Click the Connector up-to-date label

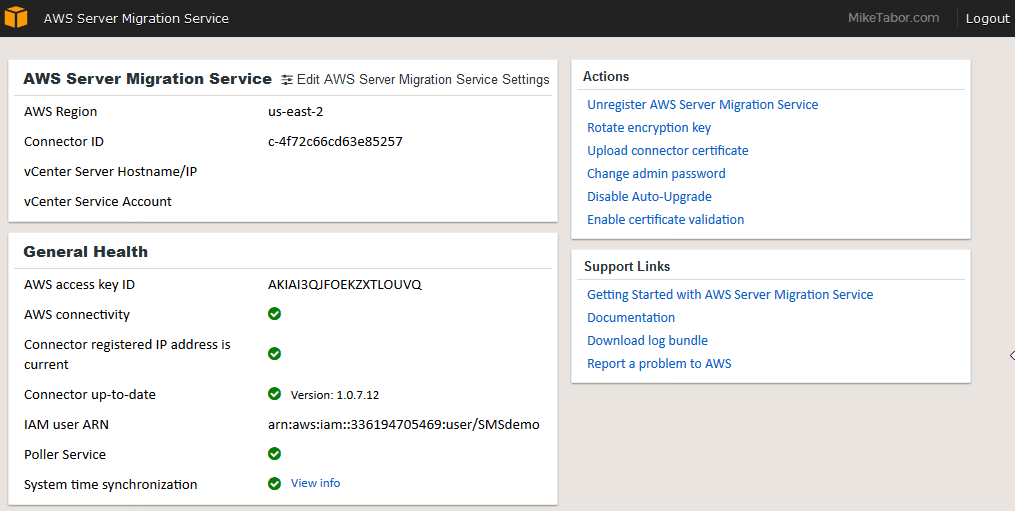pos(90,394)
